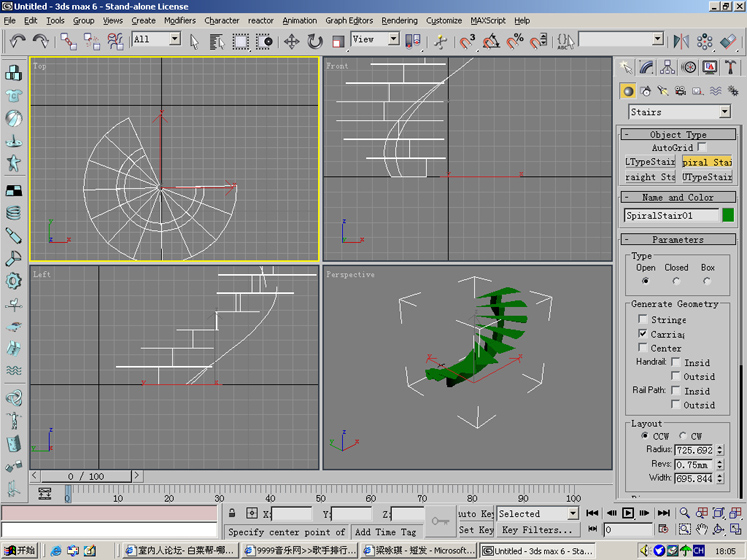This screenshot has width=747, height=560.
Task: Open the Rendering menu
Action: pyautogui.click(x=399, y=20)
